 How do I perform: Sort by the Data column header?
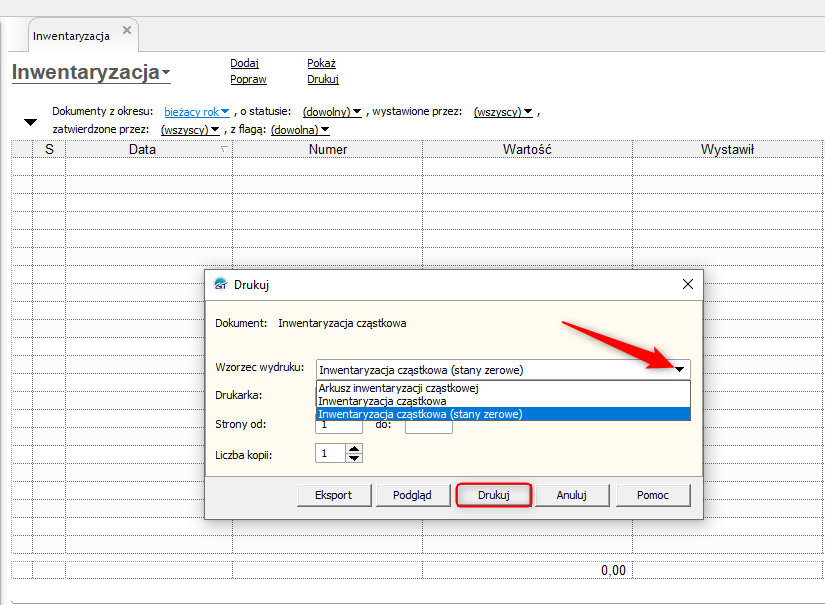click(x=149, y=149)
